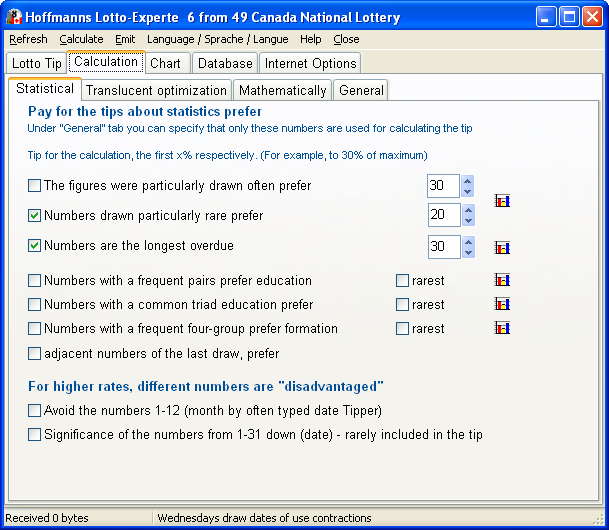
Task: Tick 'rarest' for four-group row
Action: point(402,328)
